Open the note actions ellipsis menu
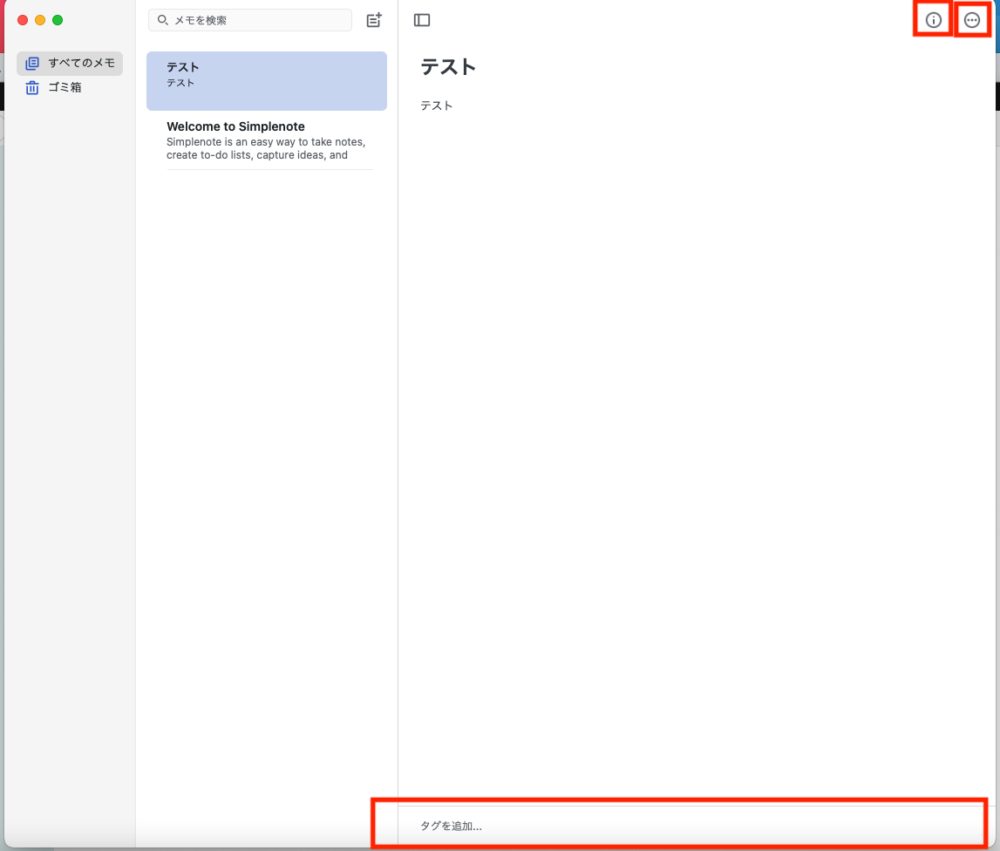Image resolution: width=1000 pixels, height=851 pixels. pos(972,20)
